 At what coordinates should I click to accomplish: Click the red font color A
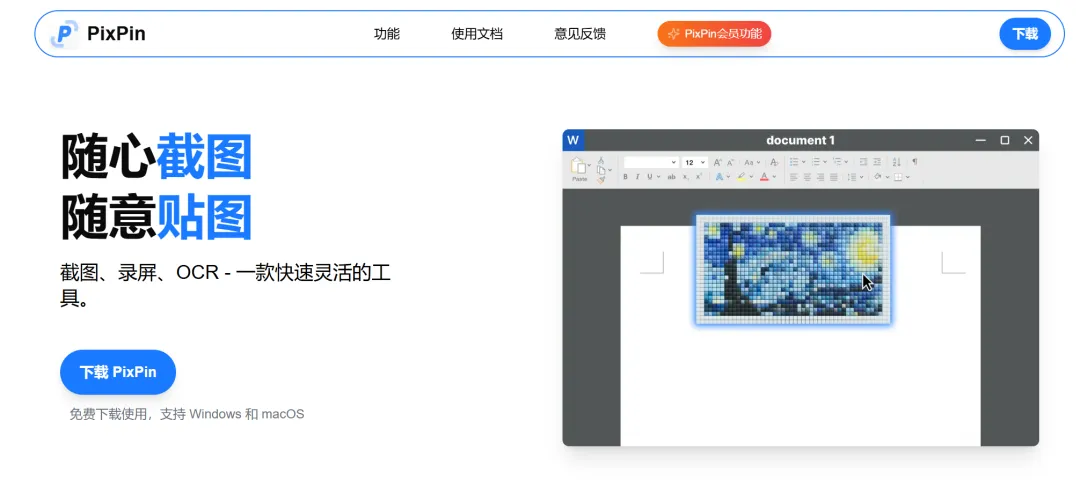pos(764,176)
